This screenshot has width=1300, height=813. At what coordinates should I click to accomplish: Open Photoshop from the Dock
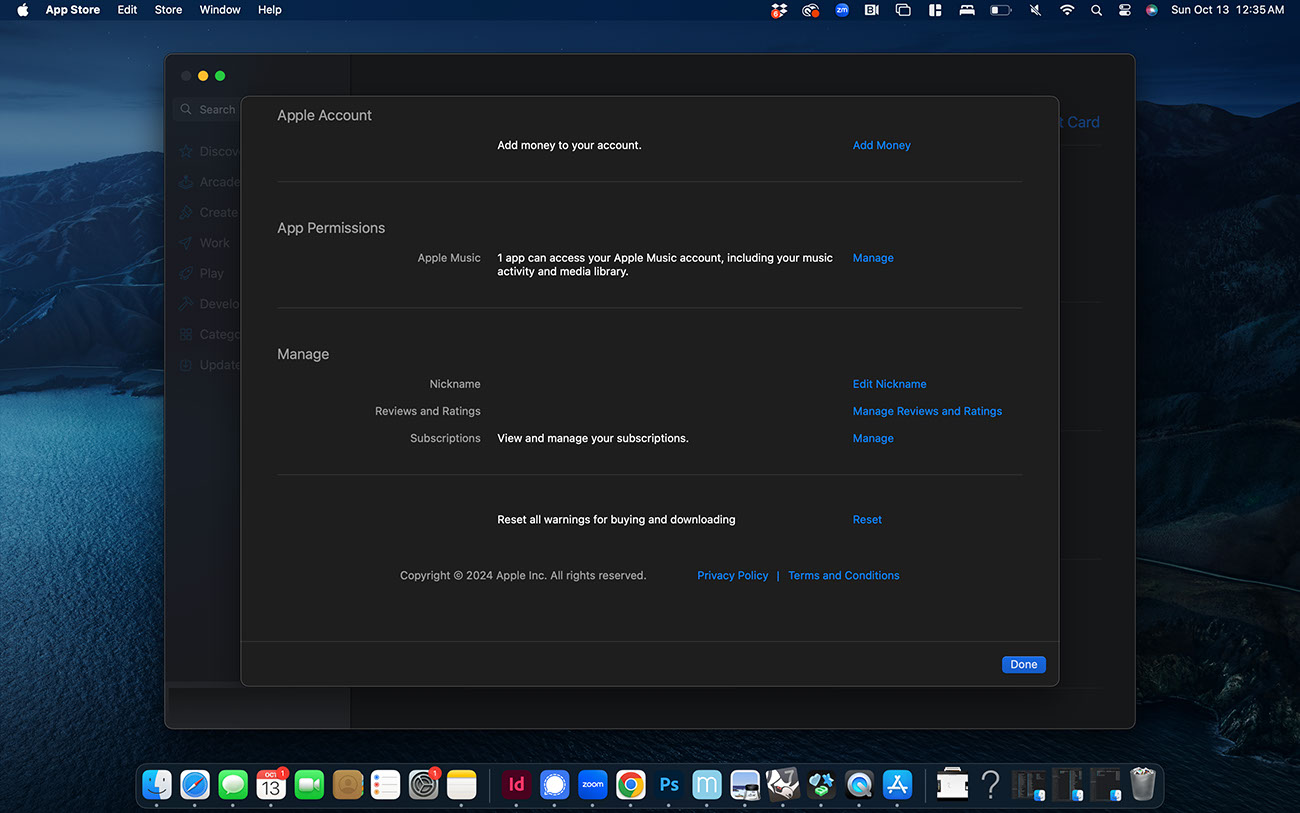pos(669,785)
